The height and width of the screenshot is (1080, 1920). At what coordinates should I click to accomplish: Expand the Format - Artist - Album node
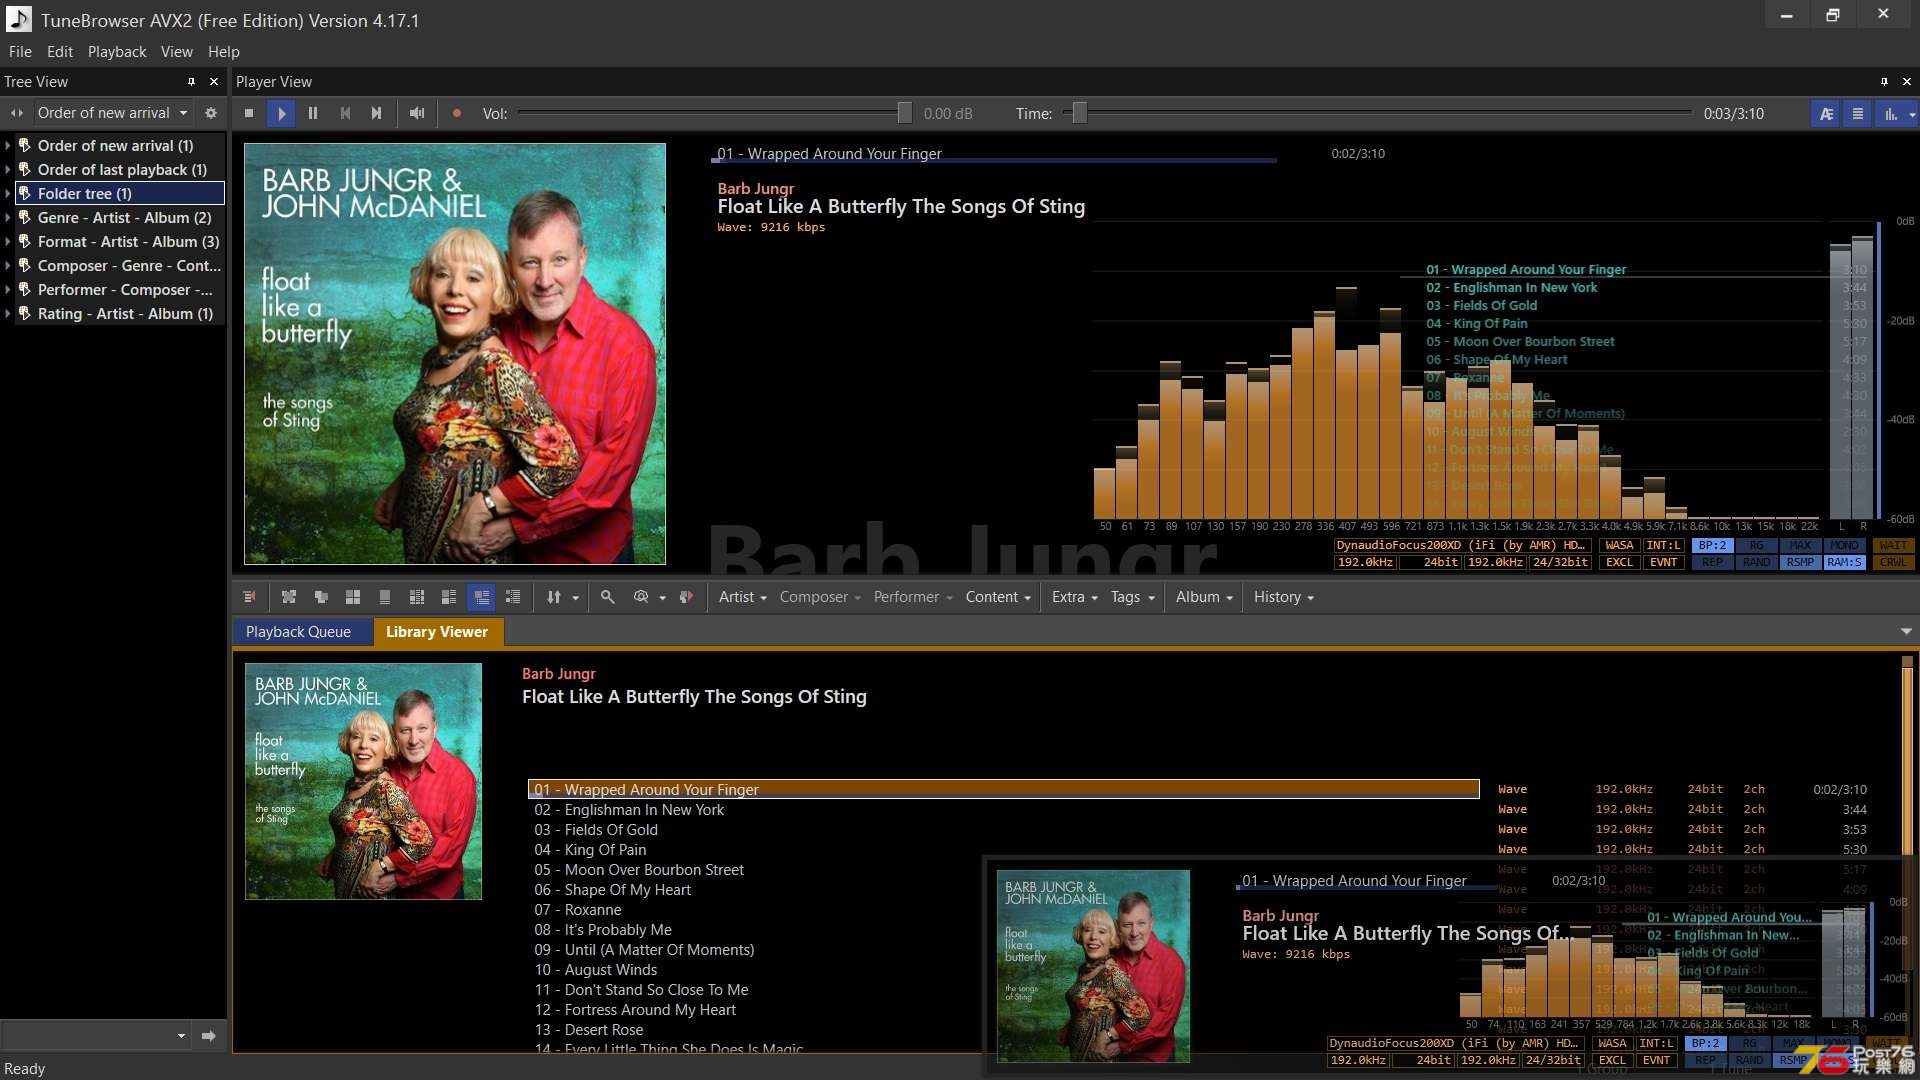pyautogui.click(x=8, y=241)
